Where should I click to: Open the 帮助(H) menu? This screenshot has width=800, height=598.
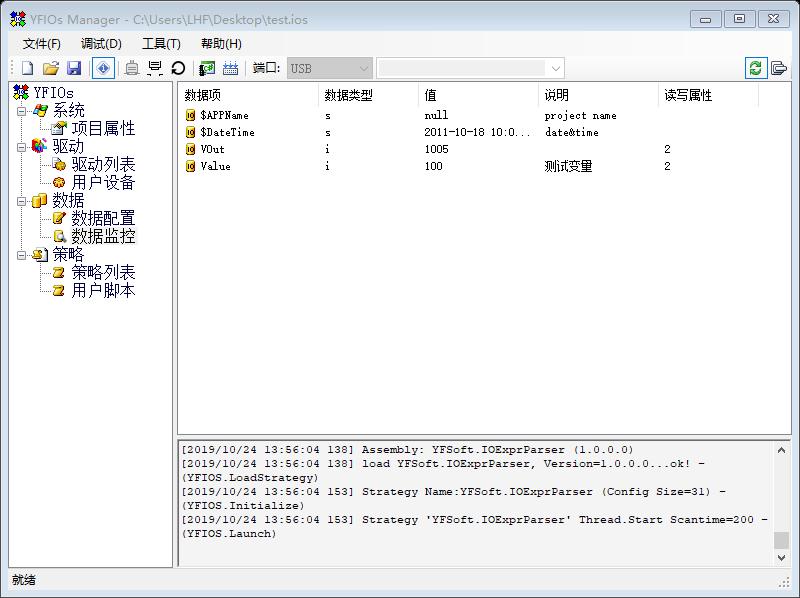coord(221,44)
